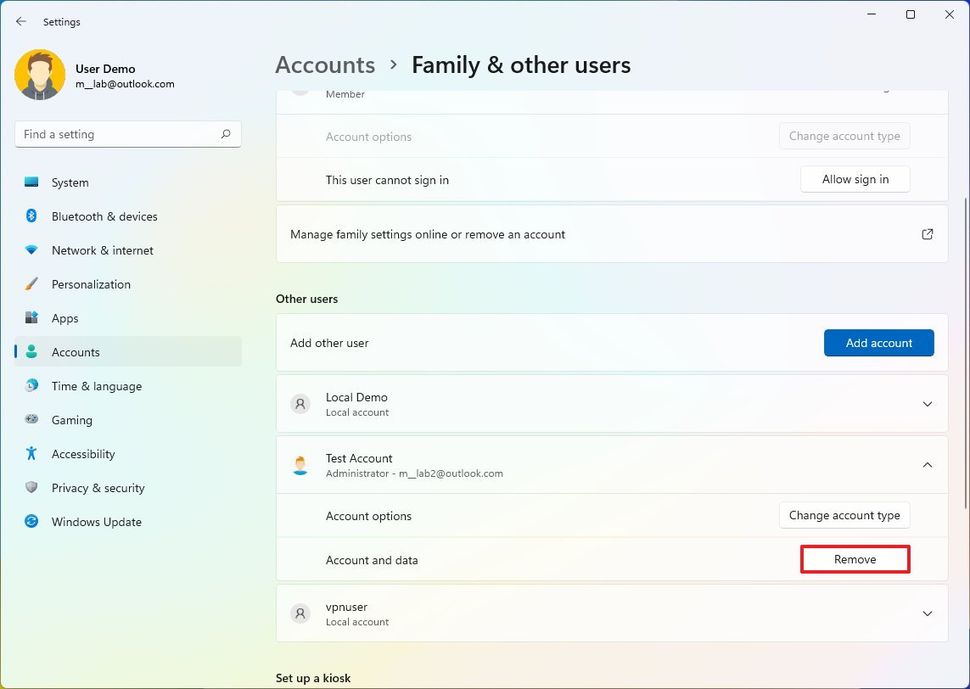The image size is (970, 689).
Task: Click the User Demo profile avatar
Action: pos(40,75)
